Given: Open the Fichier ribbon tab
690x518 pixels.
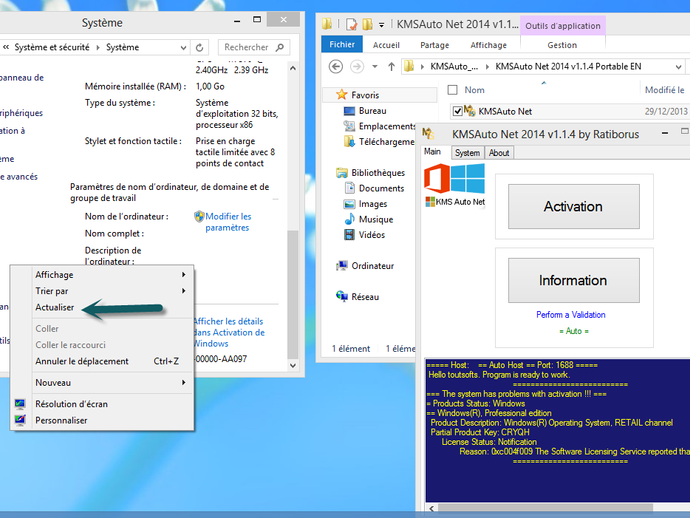Looking at the screenshot, I should pyautogui.click(x=342, y=44).
